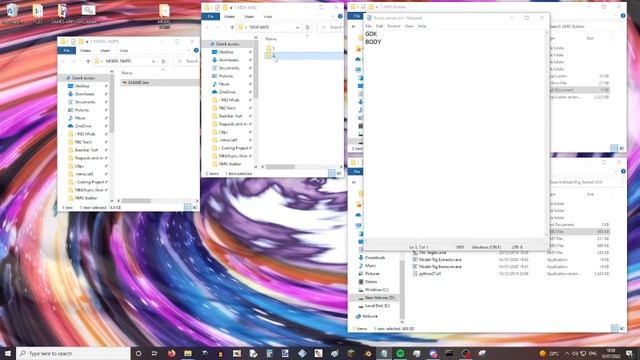
Task: Open File tab in NEW AMG explorer window
Action: 211,17
